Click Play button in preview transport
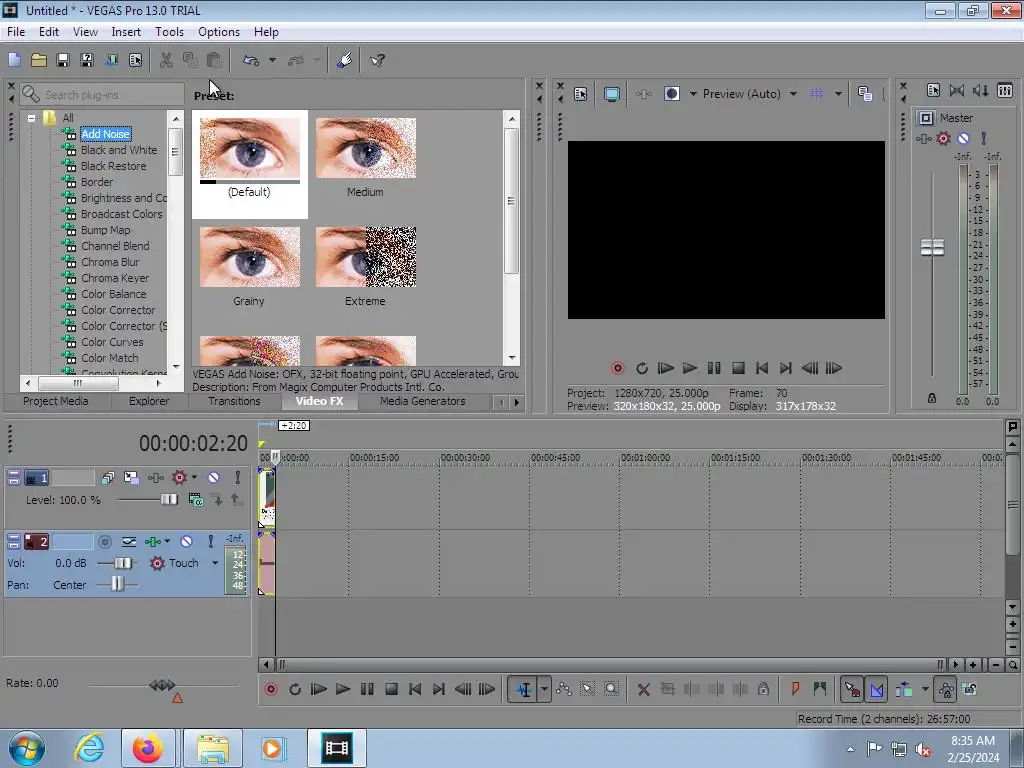Viewport: 1024px width, 768px height. tap(690, 368)
